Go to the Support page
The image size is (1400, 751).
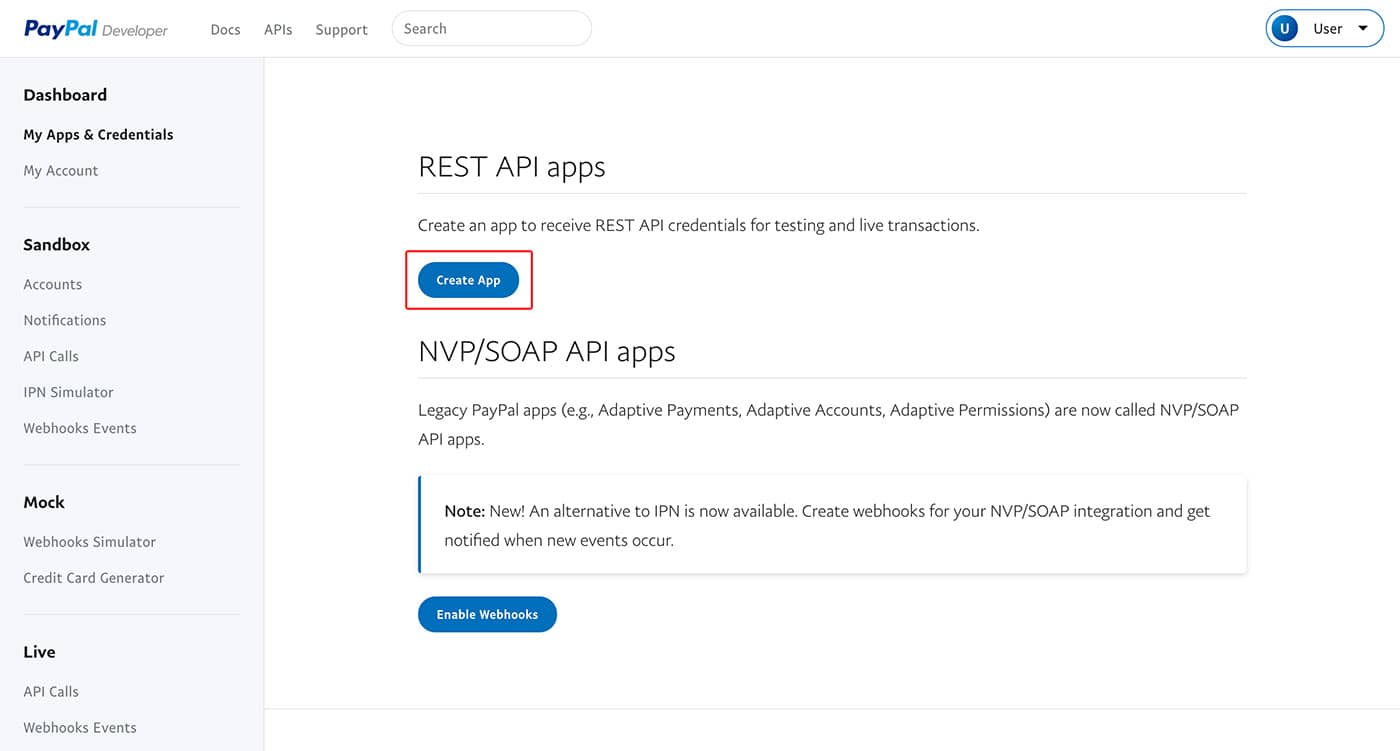(341, 30)
